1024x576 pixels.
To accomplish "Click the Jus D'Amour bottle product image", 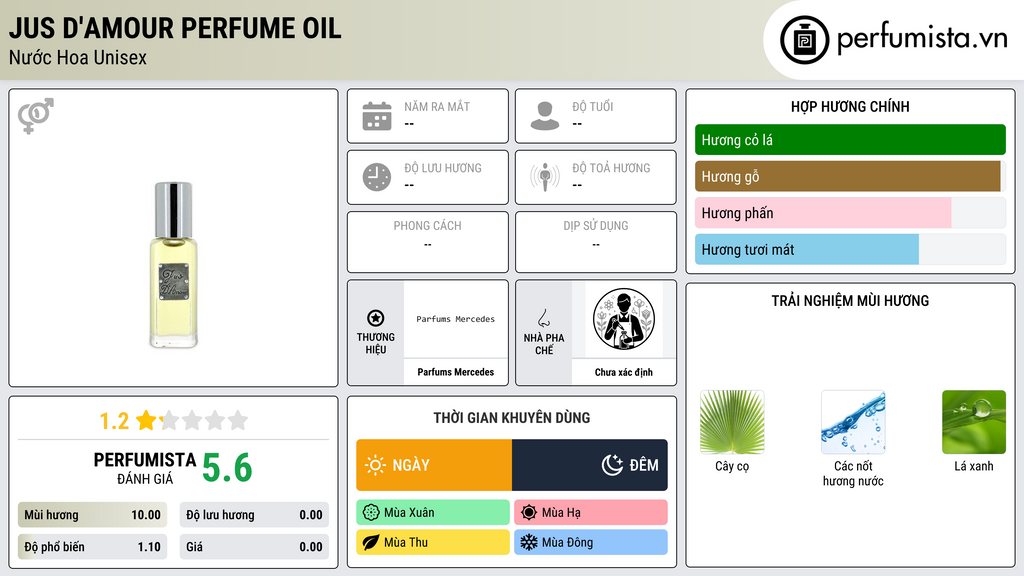I will [x=174, y=264].
